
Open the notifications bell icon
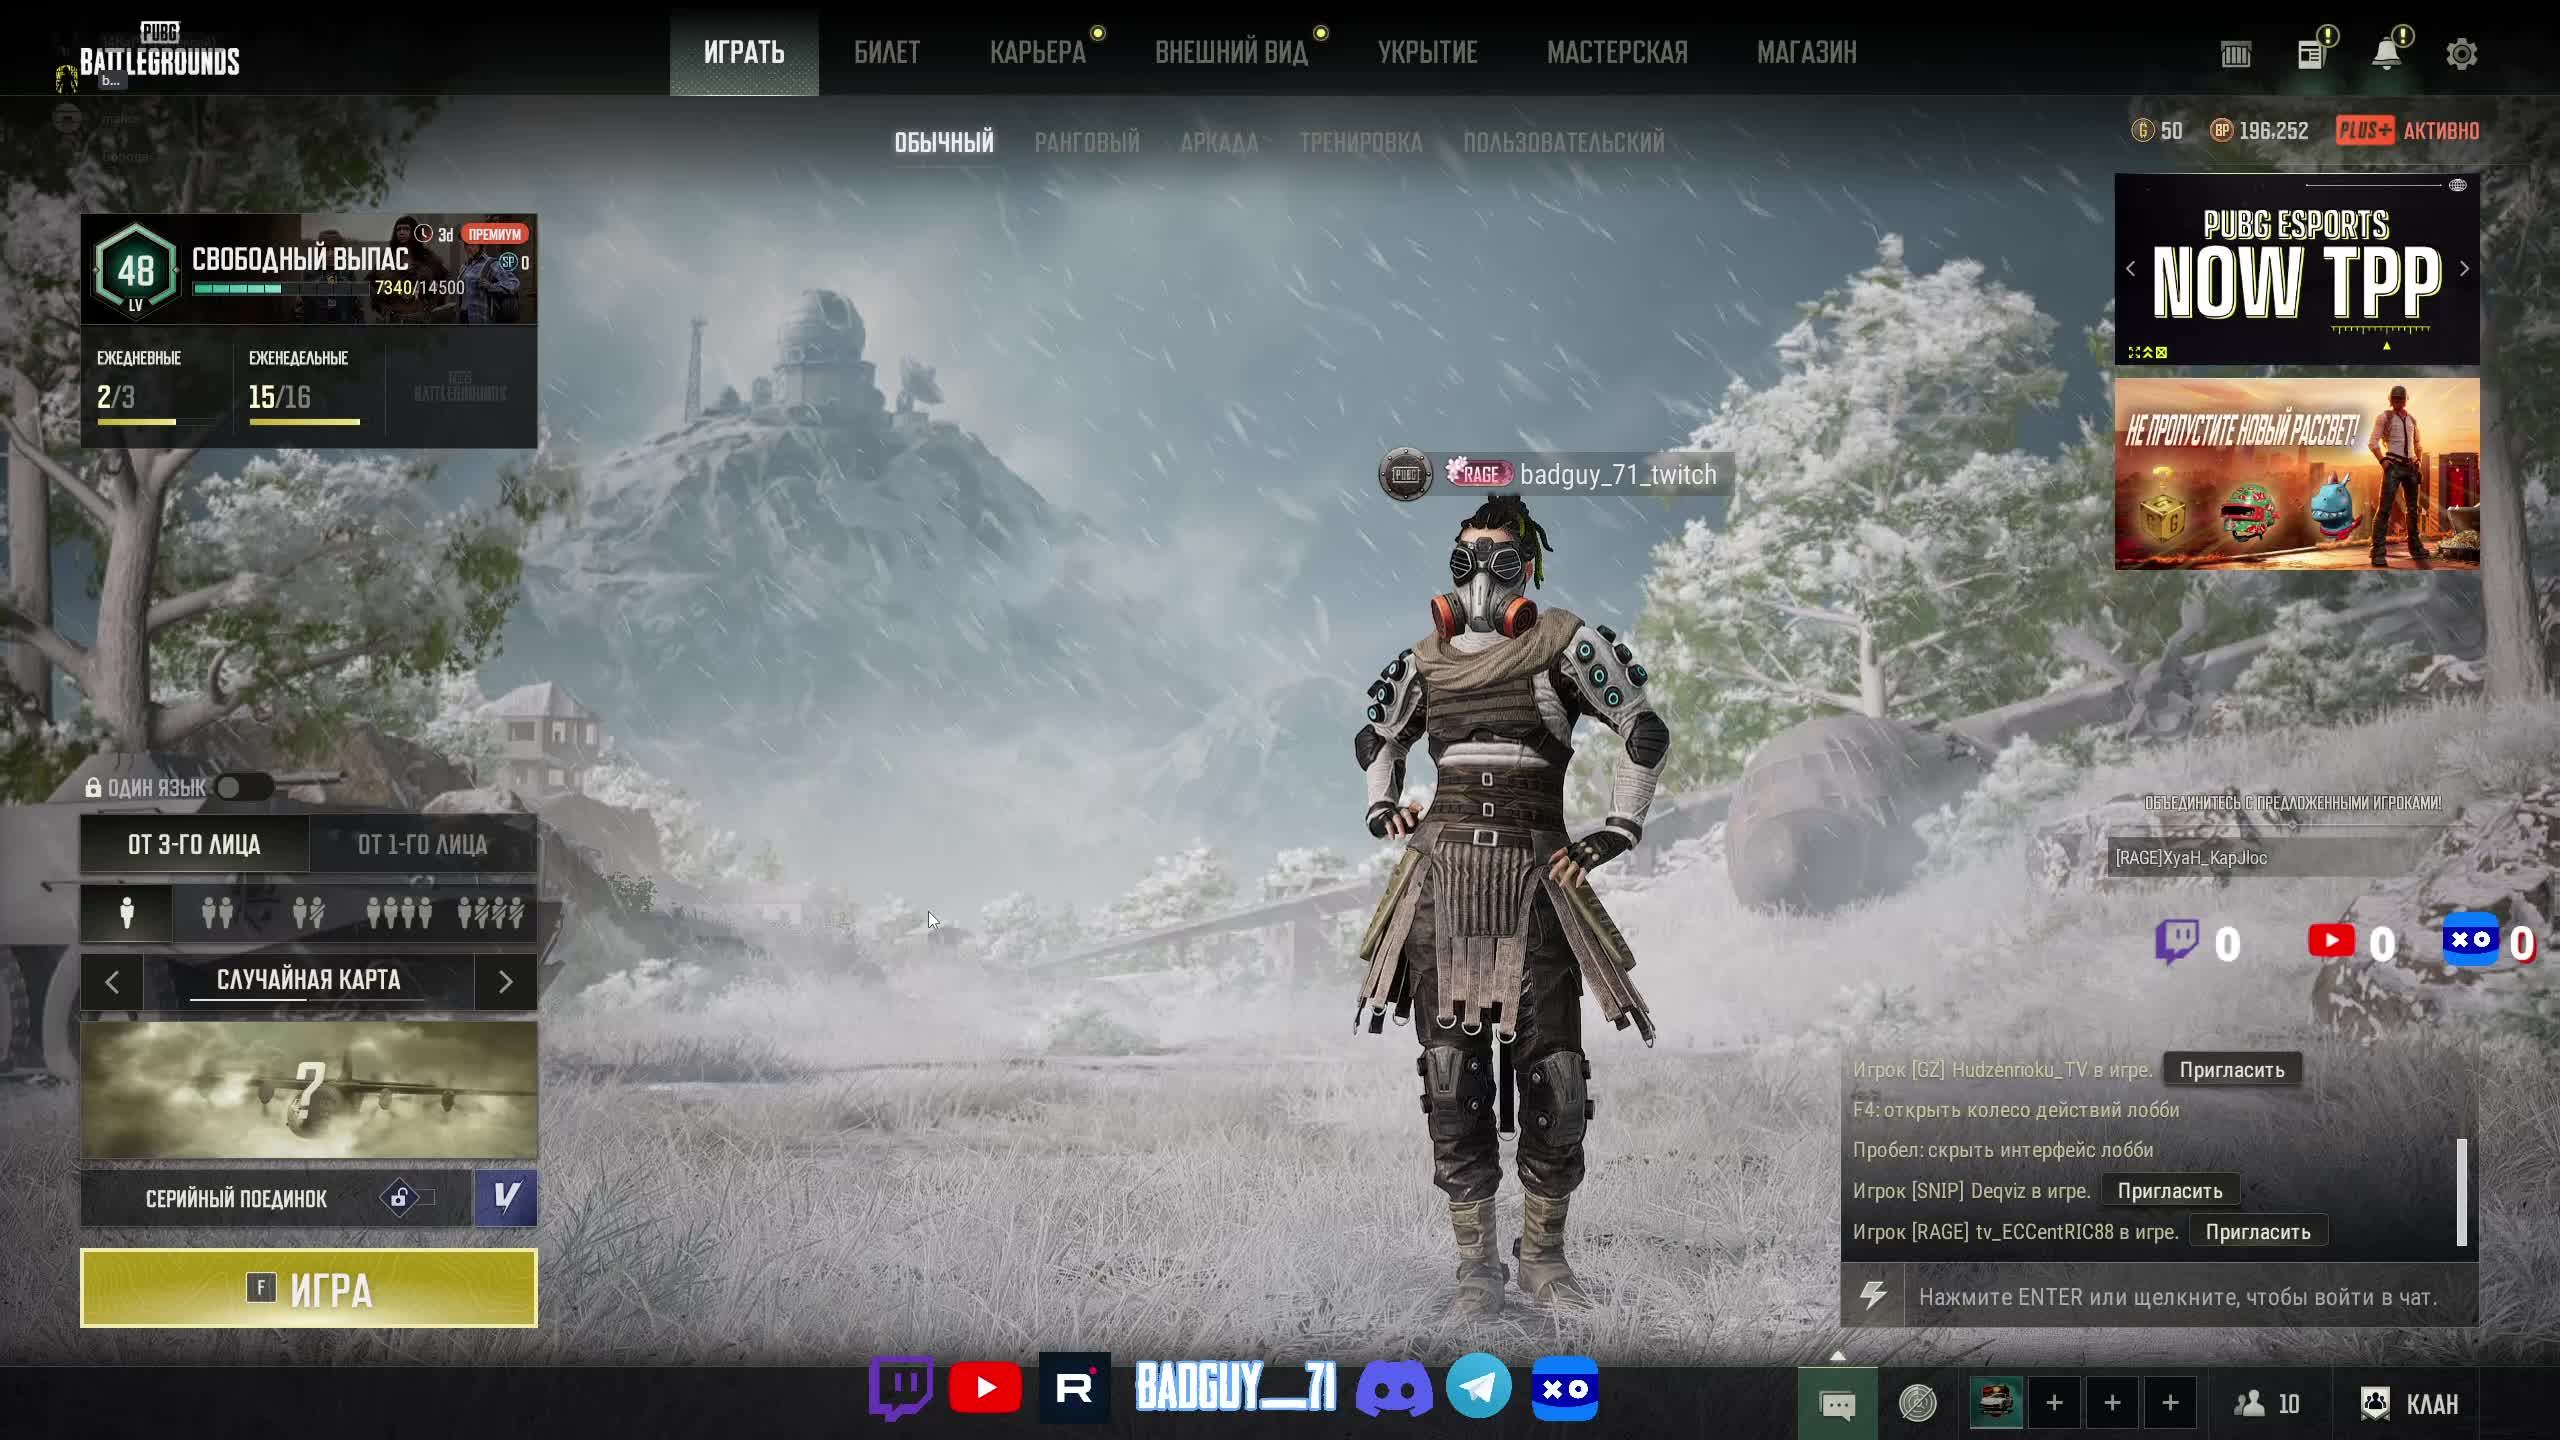[x=2386, y=54]
